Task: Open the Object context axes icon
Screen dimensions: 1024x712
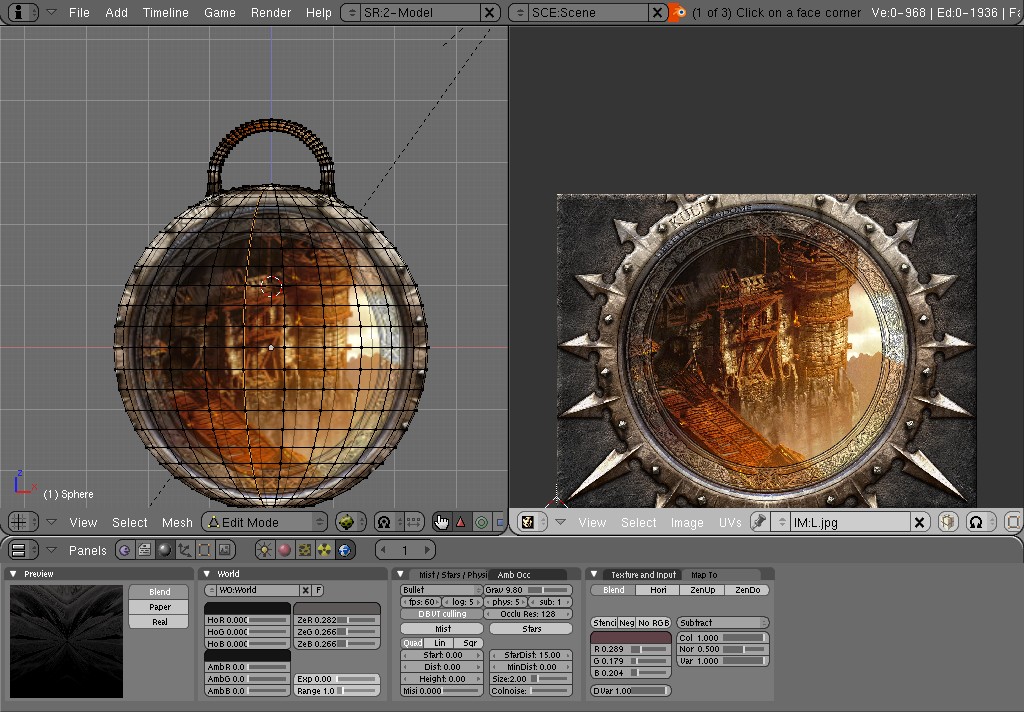Action: pos(185,550)
